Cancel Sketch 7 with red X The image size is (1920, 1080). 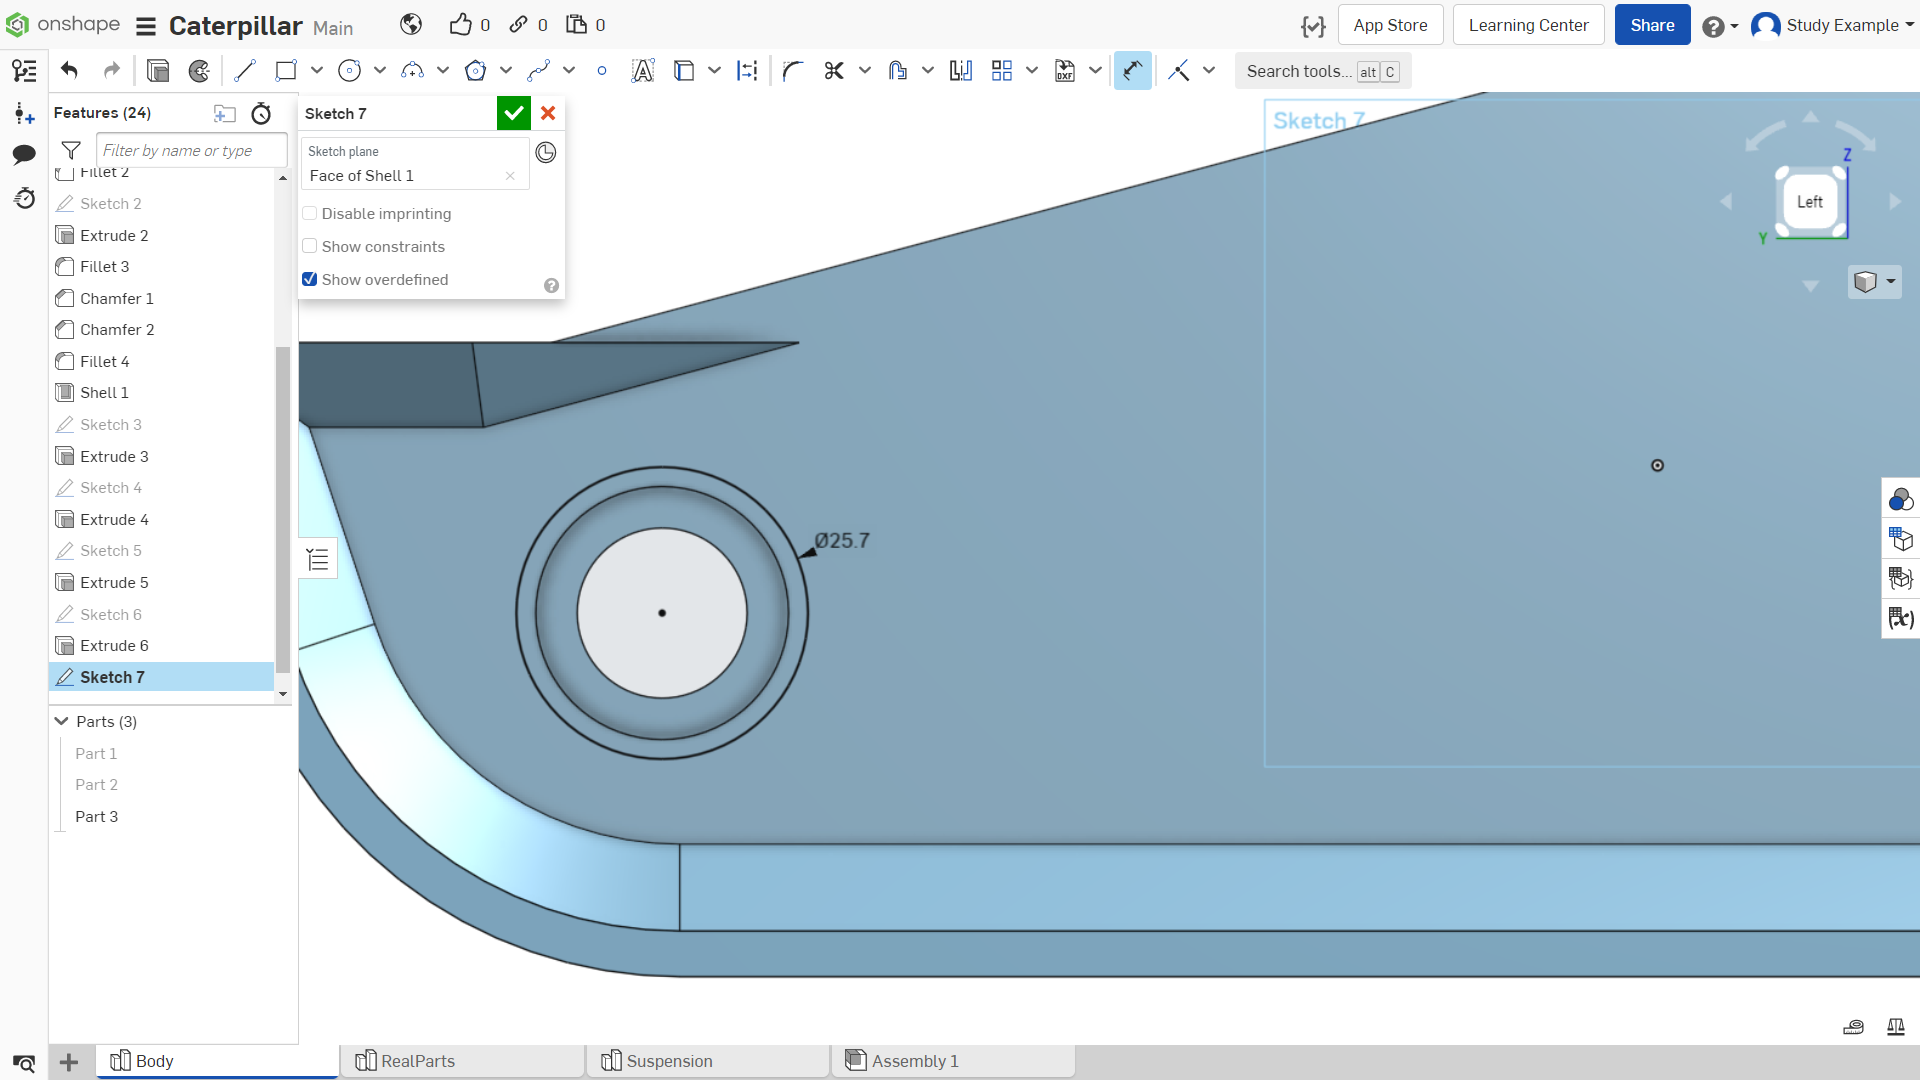tap(548, 113)
